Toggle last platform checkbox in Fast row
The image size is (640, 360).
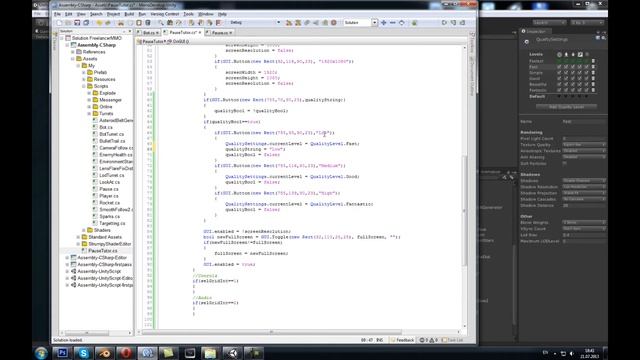click(x=587, y=67)
